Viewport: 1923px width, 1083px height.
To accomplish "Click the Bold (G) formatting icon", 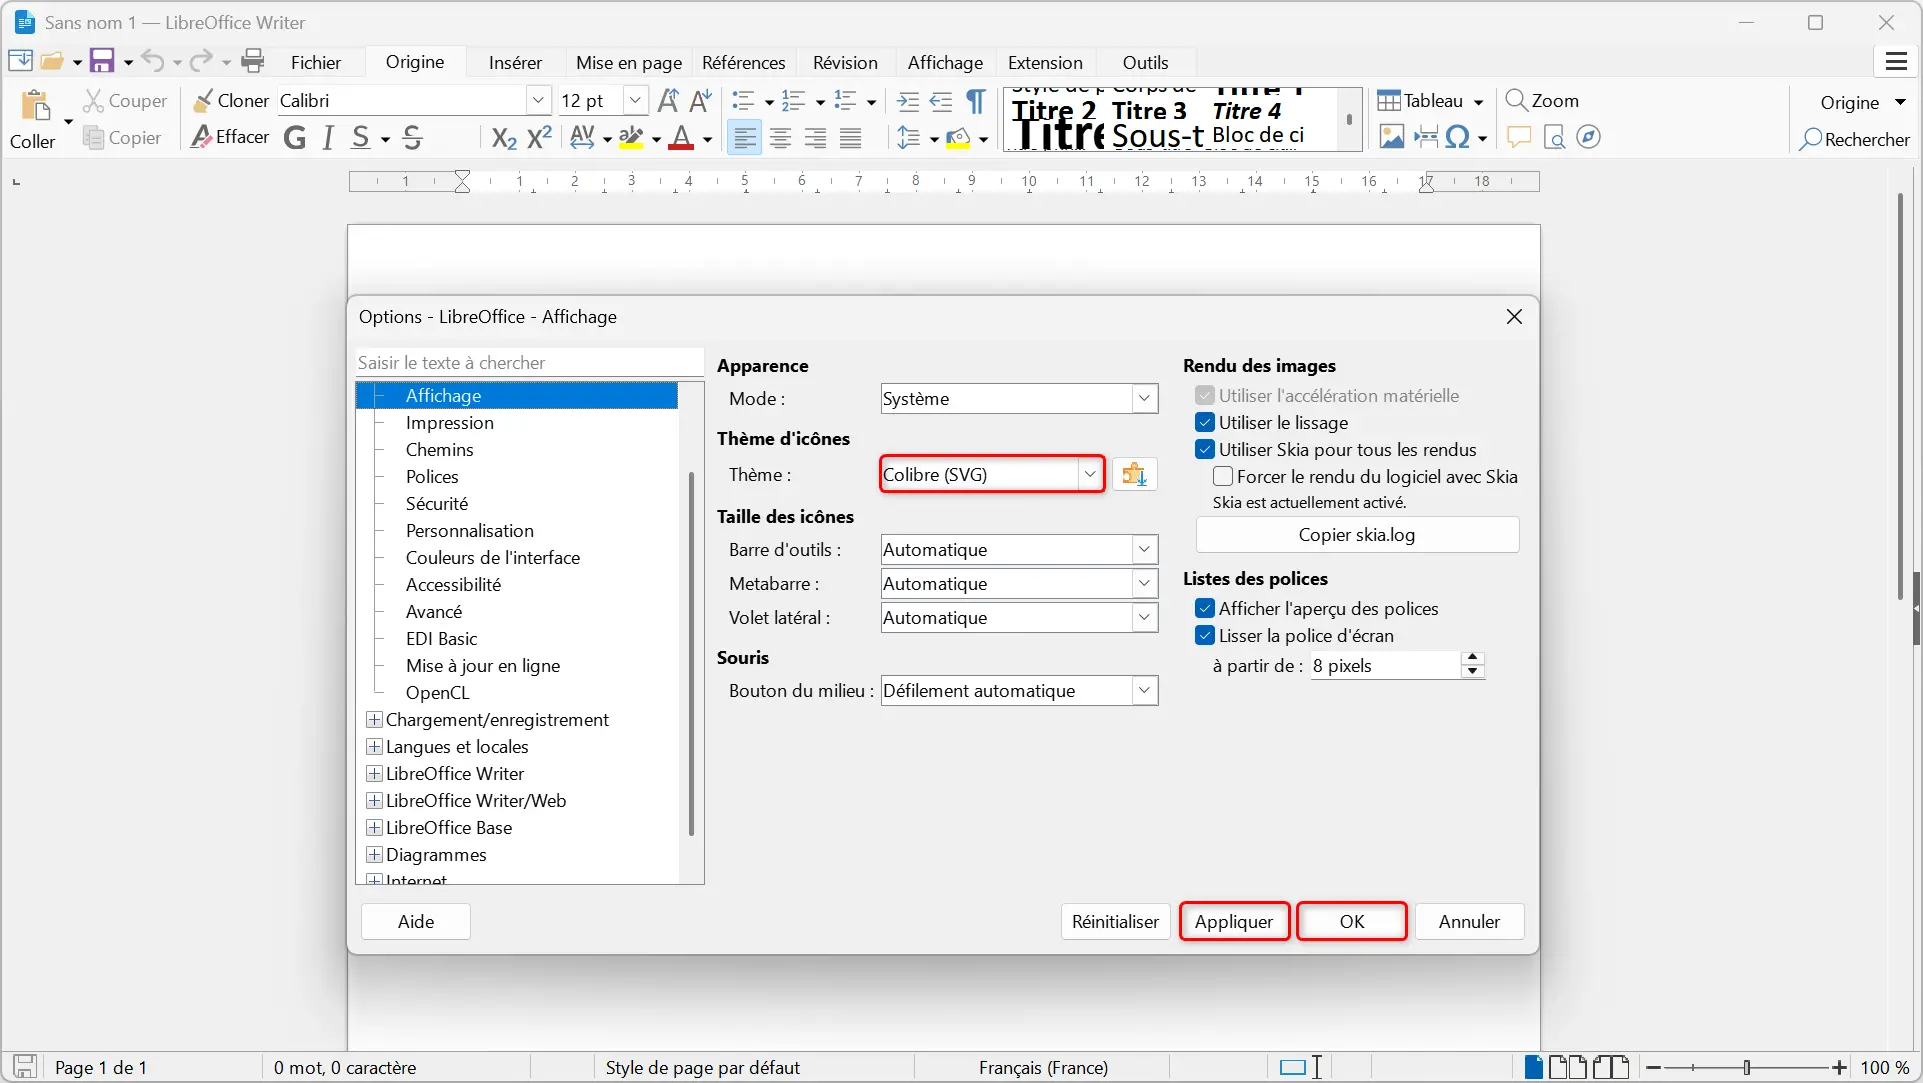I will point(295,137).
